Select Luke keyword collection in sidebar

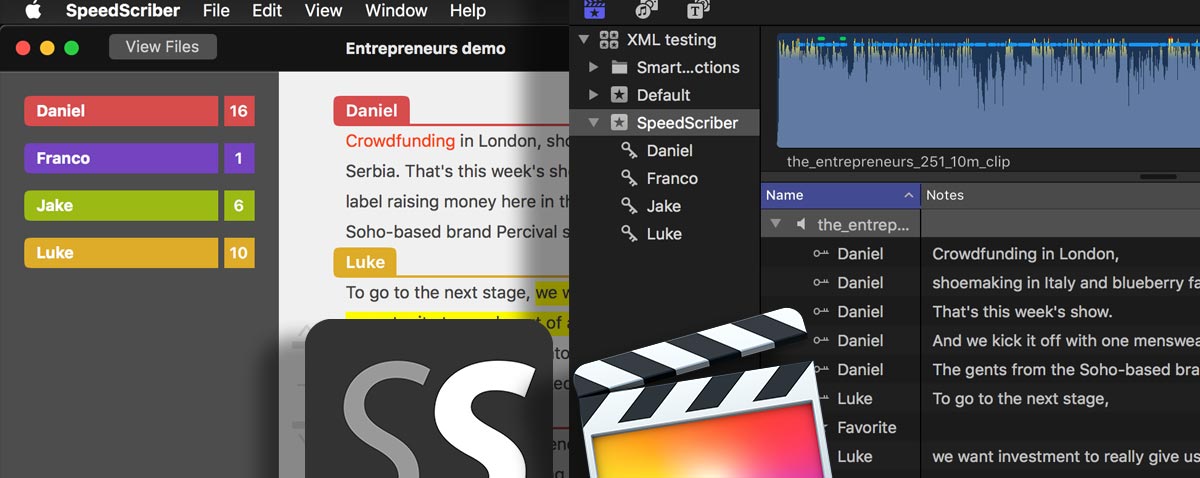pyautogui.click(x=664, y=234)
